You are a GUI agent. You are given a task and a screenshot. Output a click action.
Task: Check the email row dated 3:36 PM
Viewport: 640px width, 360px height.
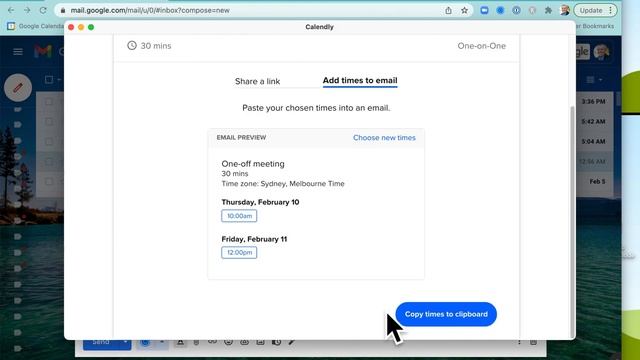click(49, 101)
